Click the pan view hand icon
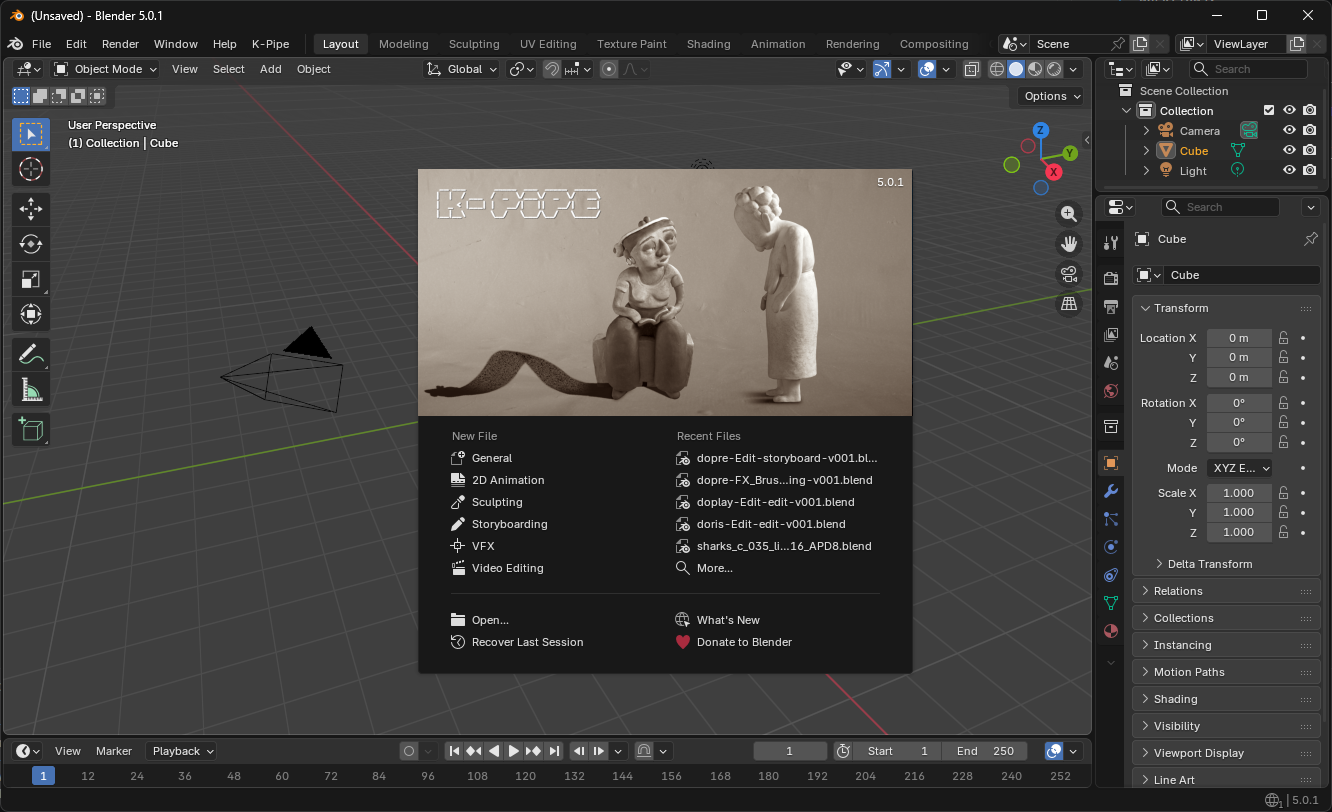The width and height of the screenshot is (1332, 812). point(1069,244)
